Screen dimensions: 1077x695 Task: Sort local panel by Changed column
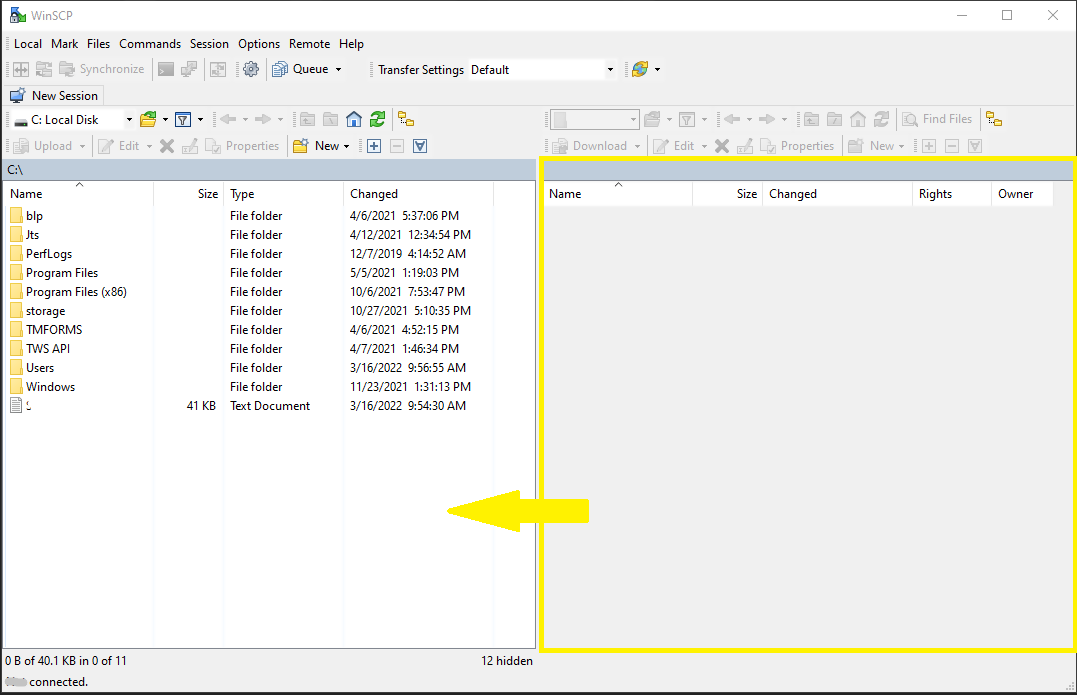click(418, 194)
